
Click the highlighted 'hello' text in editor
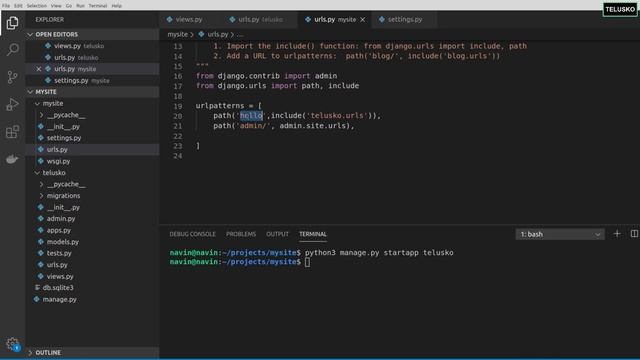(x=251, y=116)
